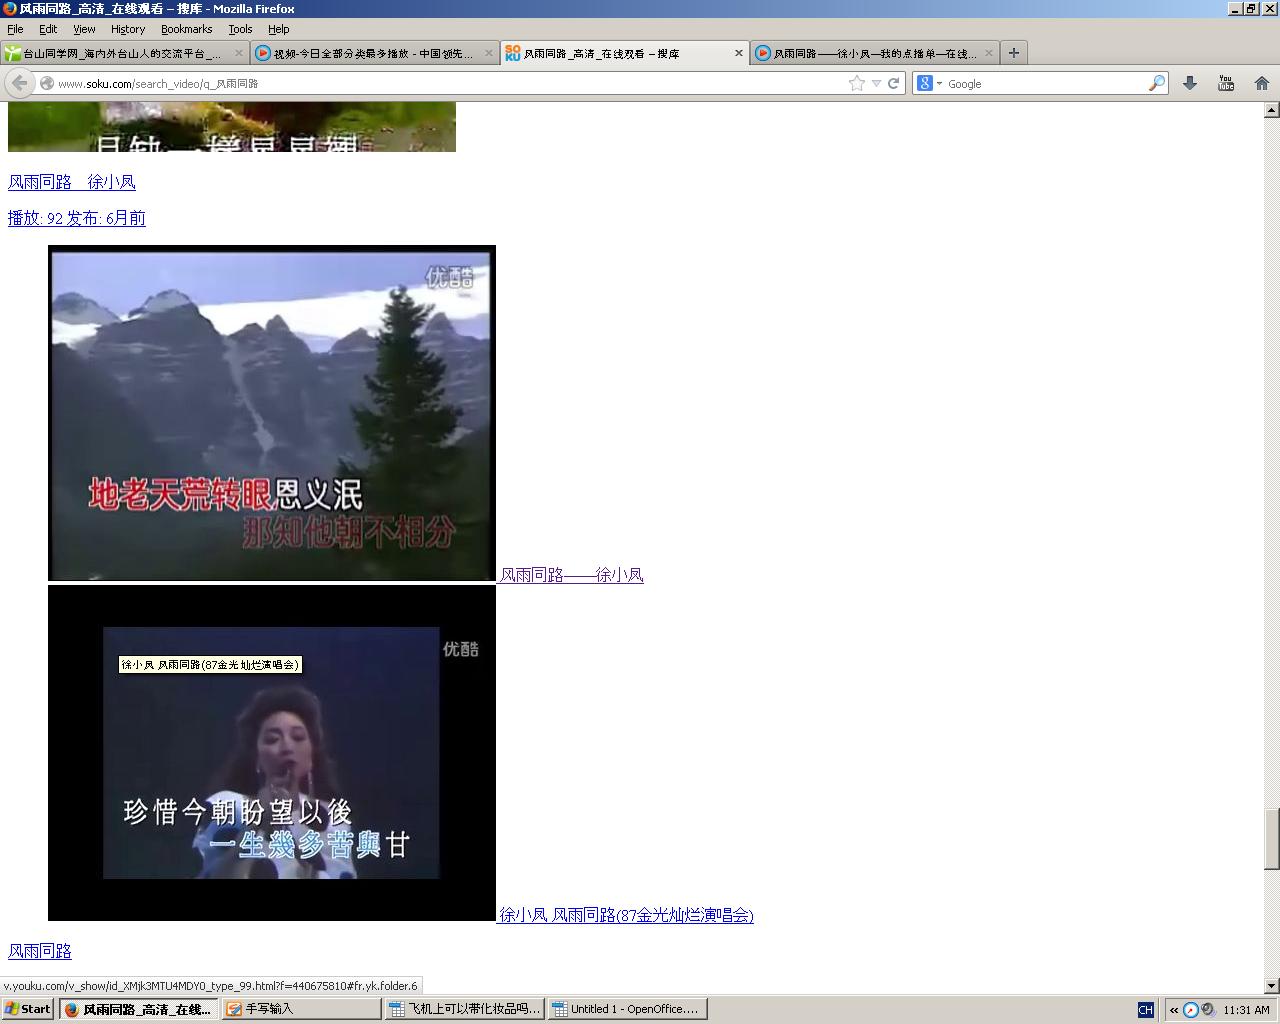
Task: Open the Downloads arrow icon
Action: coord(1190,84)
